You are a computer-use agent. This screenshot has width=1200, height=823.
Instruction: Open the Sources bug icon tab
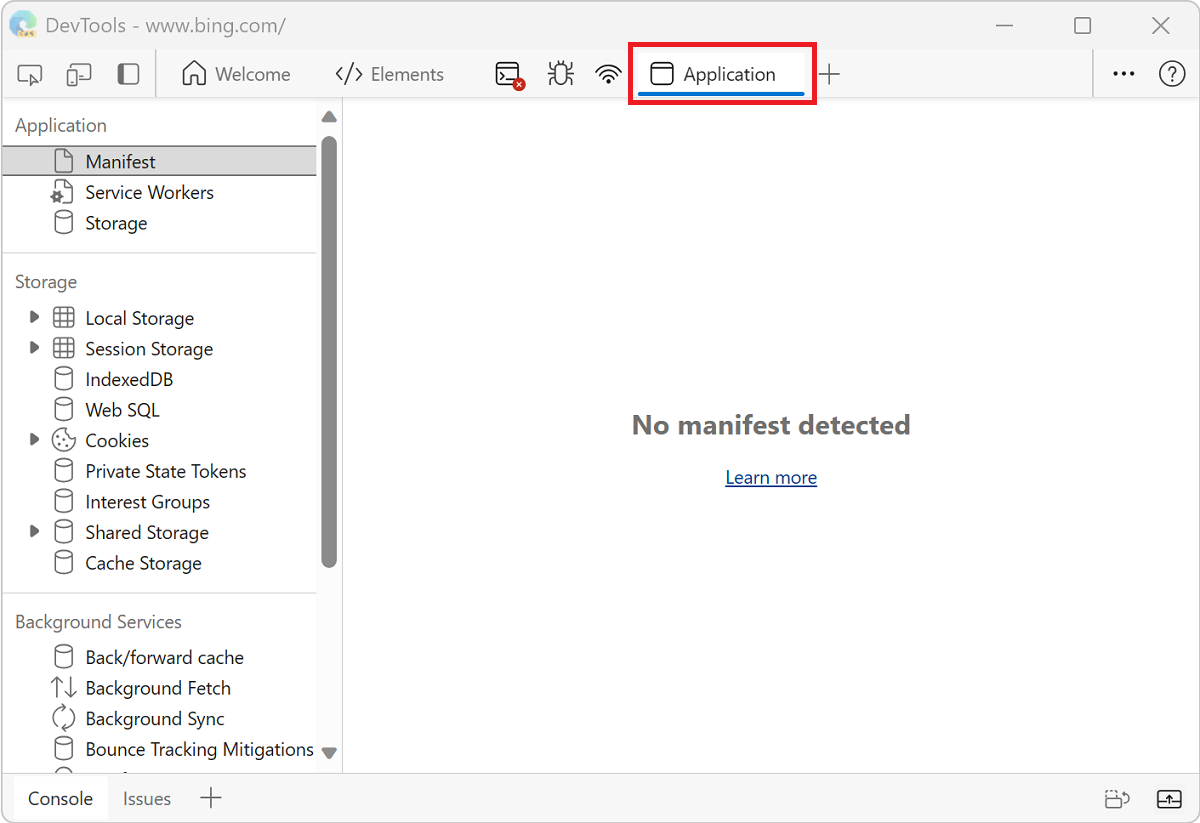click(x=561, y=74)
